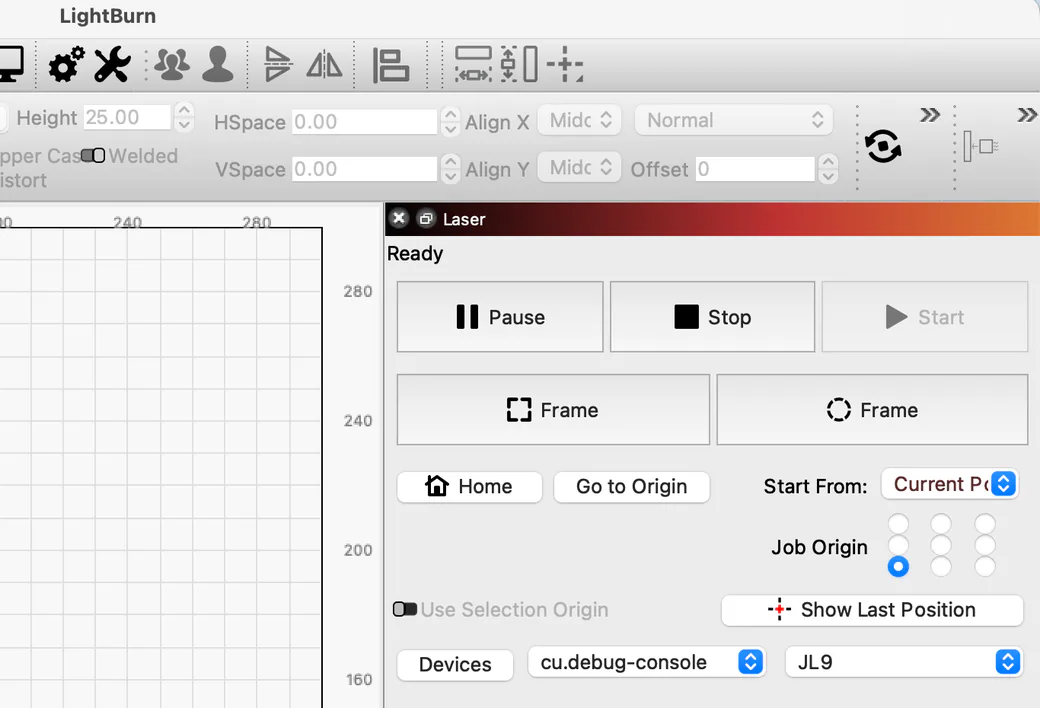1040x708 pixels.
Task: Click the circular rubber-band Frame button
Action: 872,410
